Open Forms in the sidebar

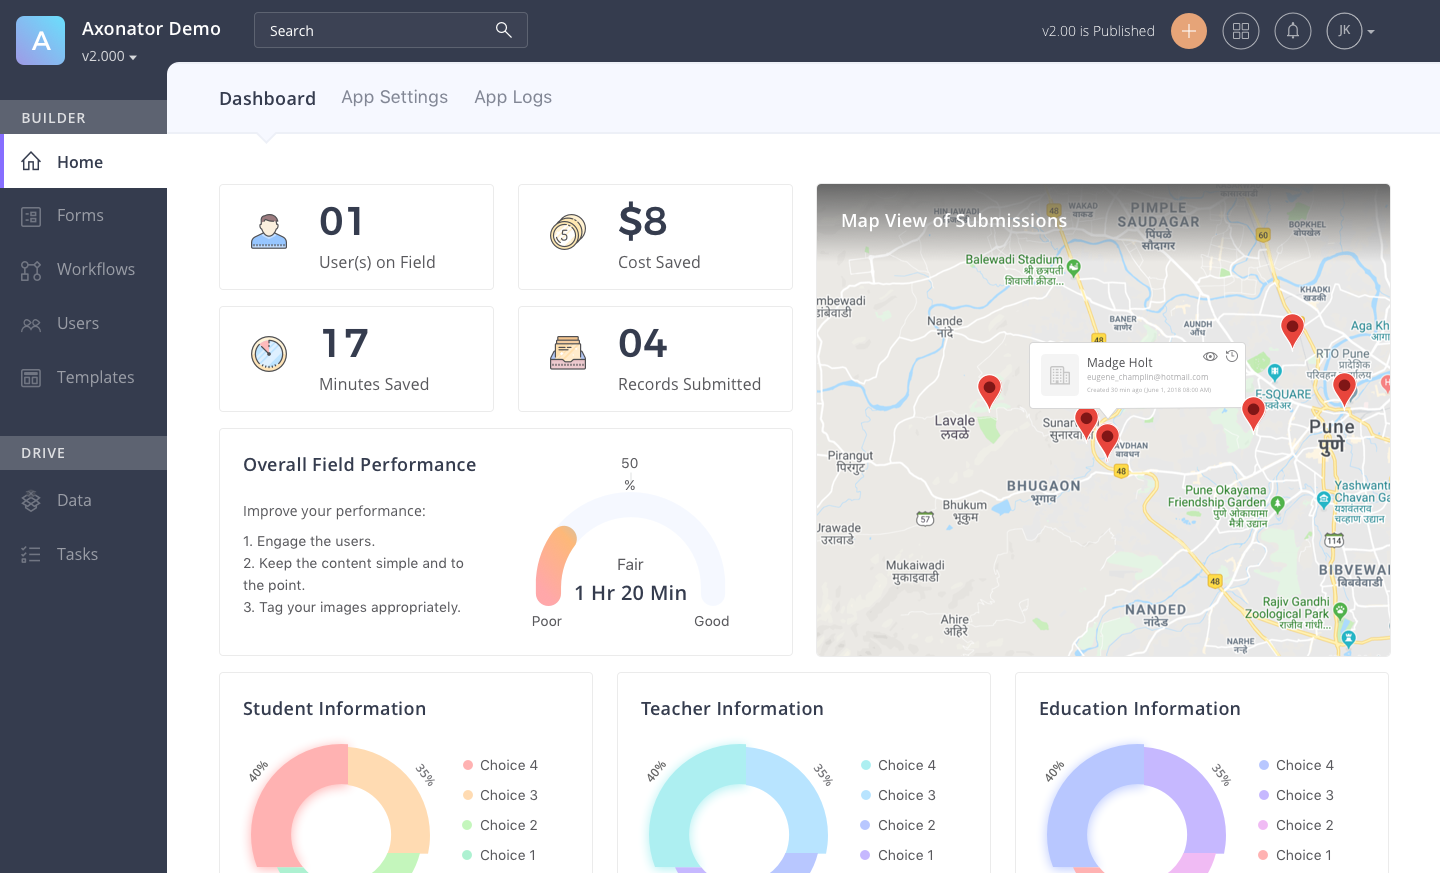click(84, 215)
